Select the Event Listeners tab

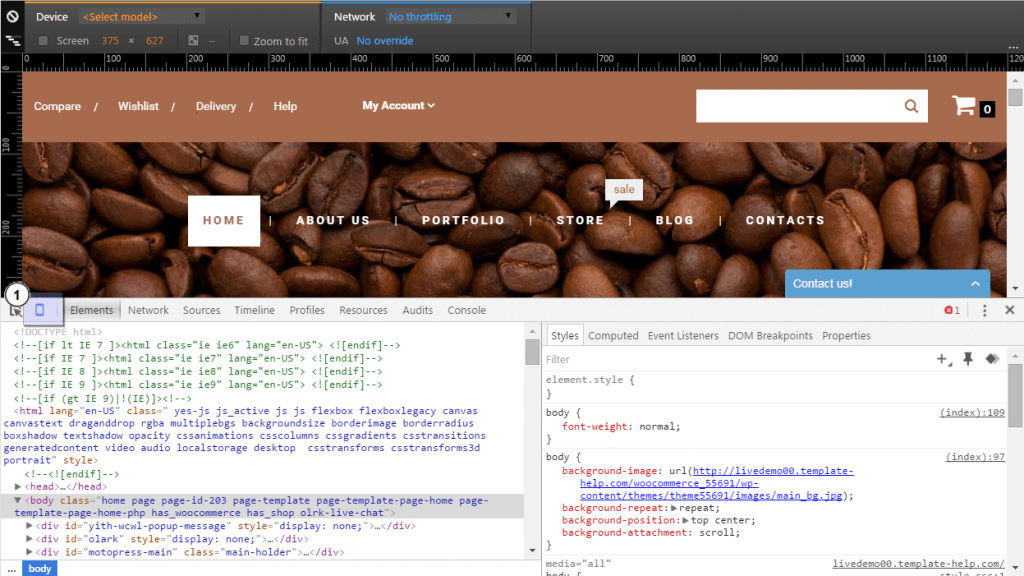pos(683,335)
